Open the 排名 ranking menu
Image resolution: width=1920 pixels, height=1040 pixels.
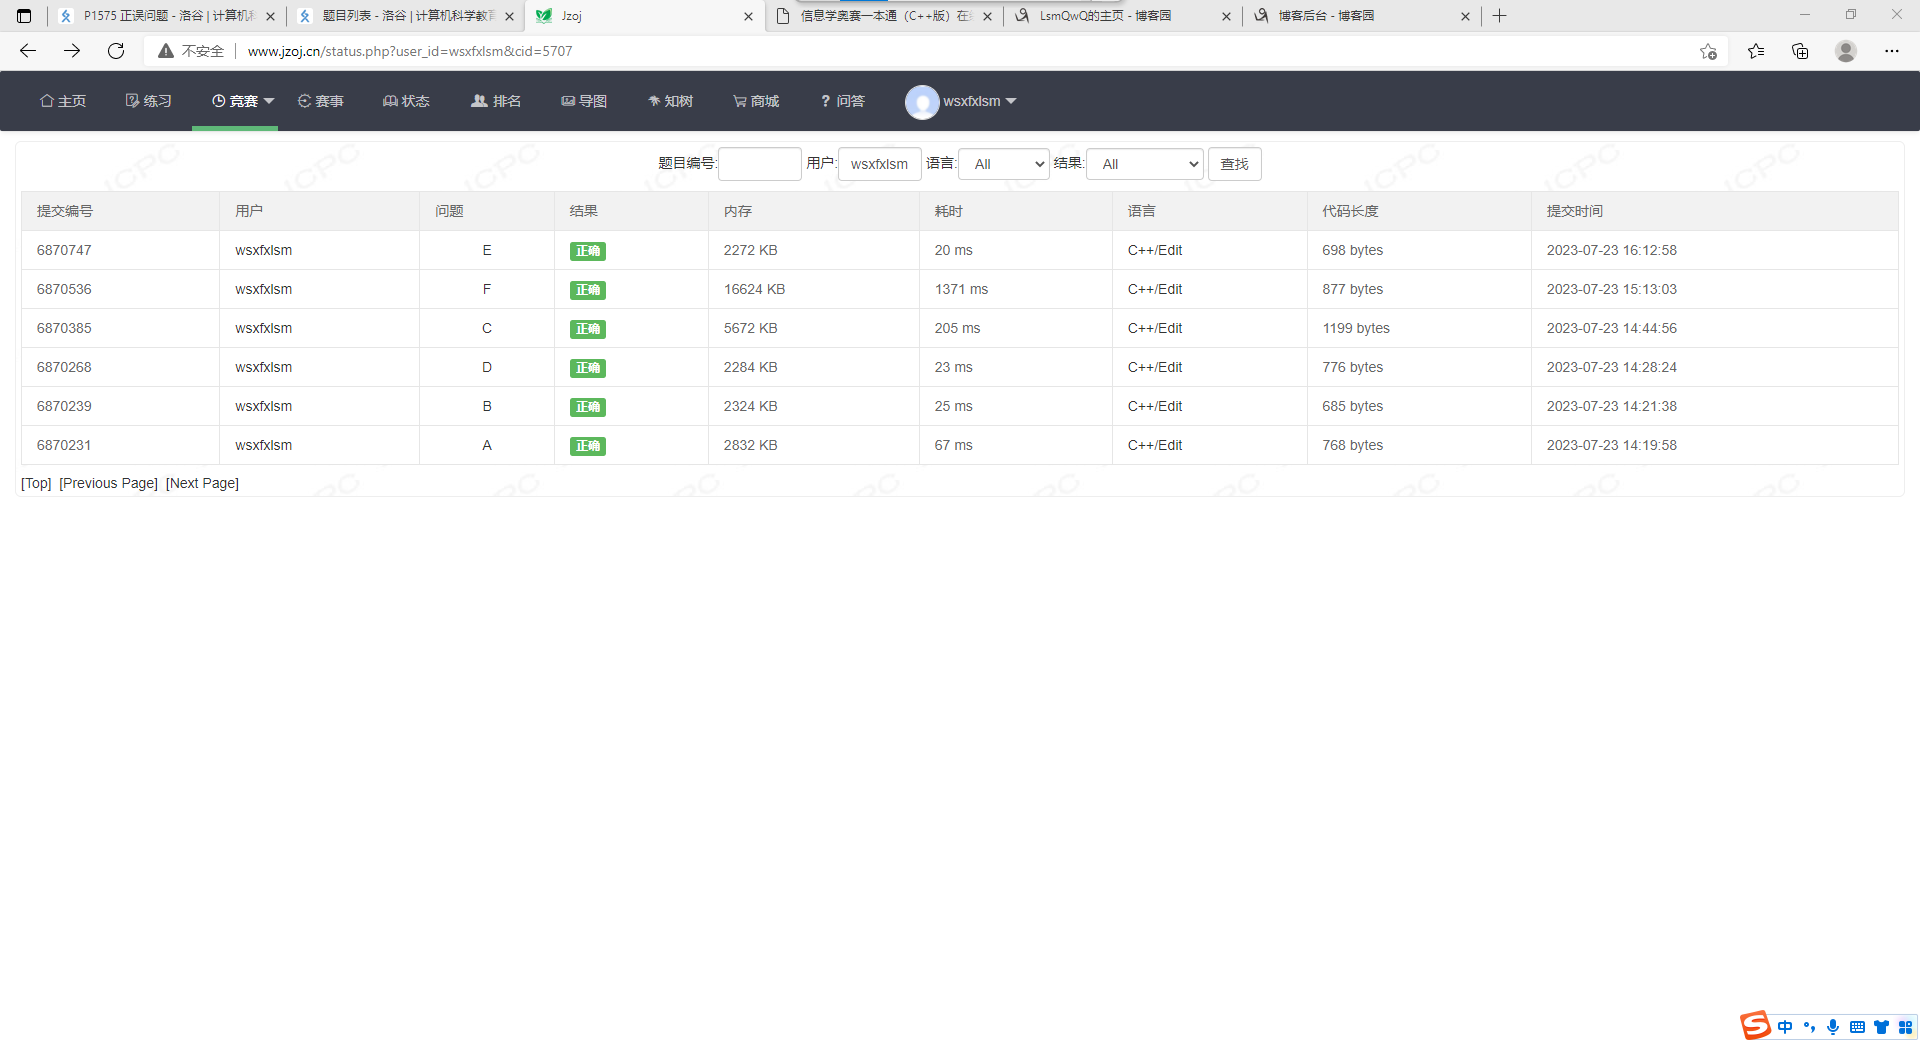click(x=496, y=101)
